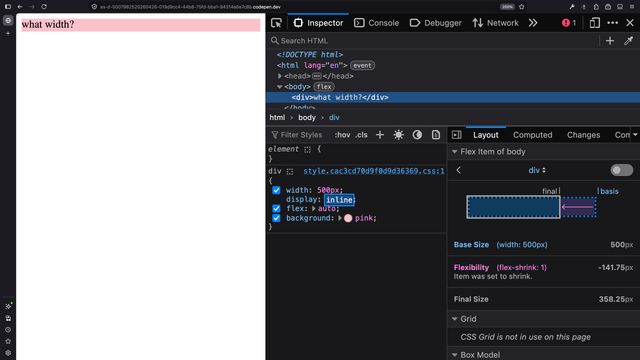The image size is (640, 360).
Task: Collapse the body node
Action: click(280, 87)
